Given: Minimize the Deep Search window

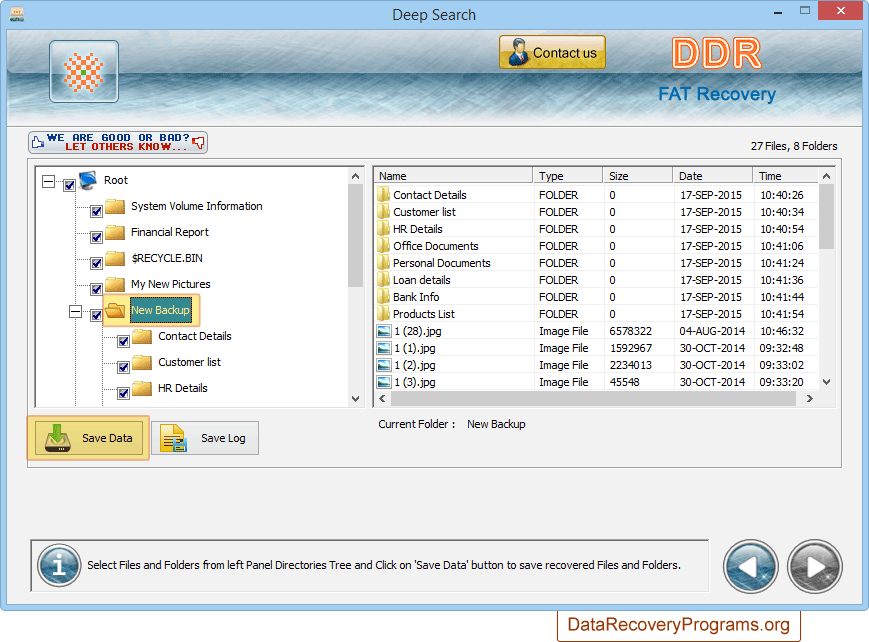Looking at the screenshot, I should tap(778, 11).
